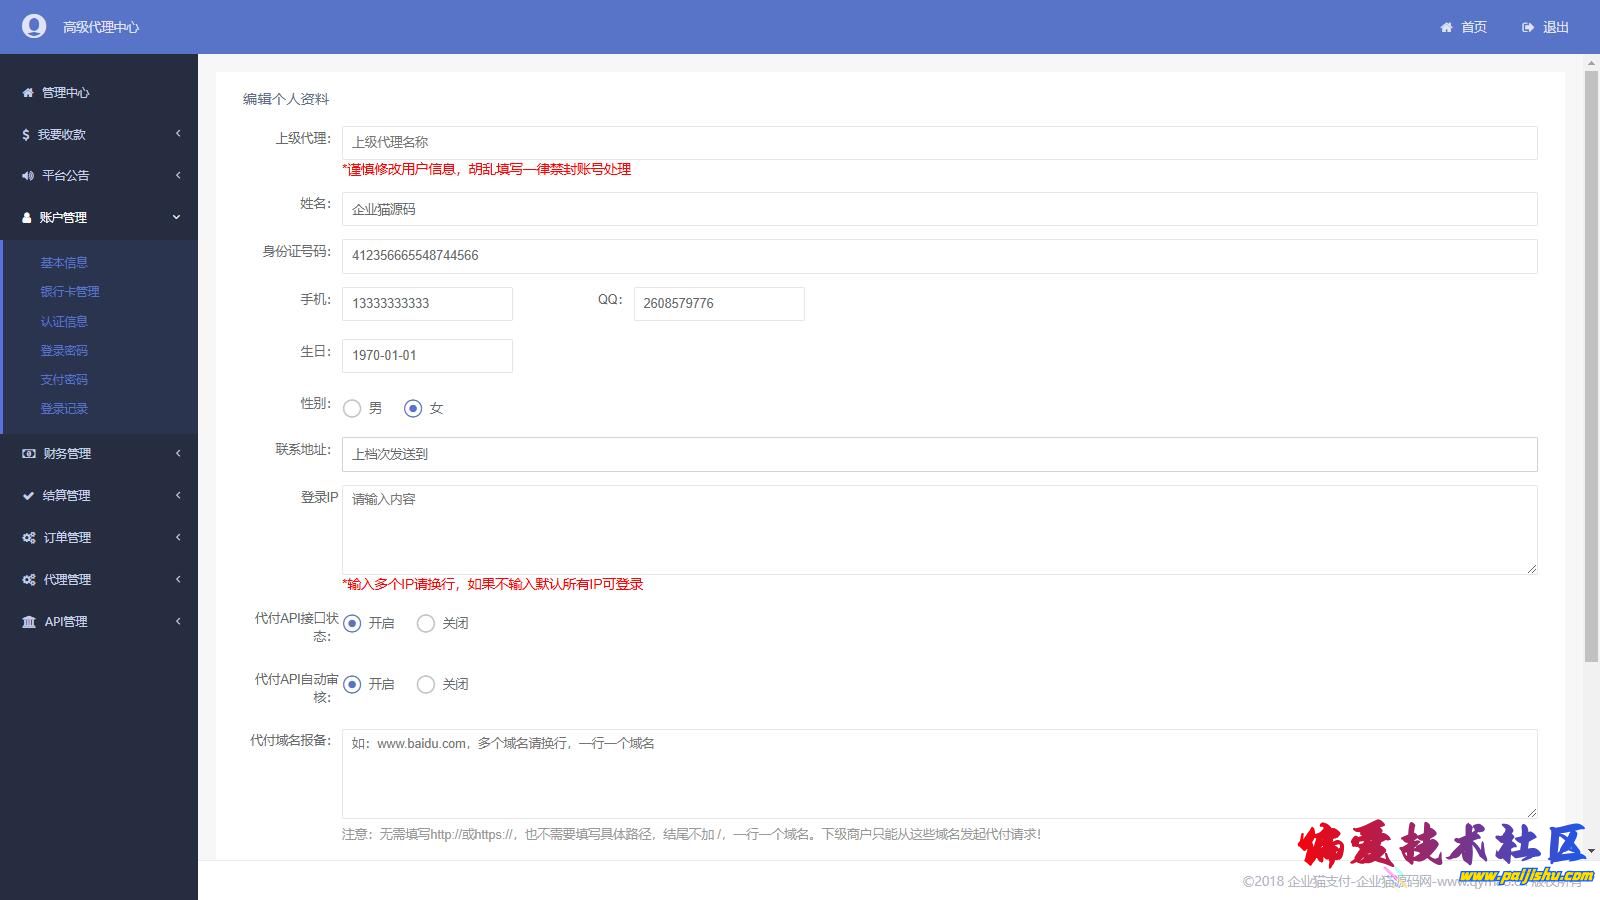Select the 男 gender radio button
Viewport: 1600px width, 900px height.
352,408
